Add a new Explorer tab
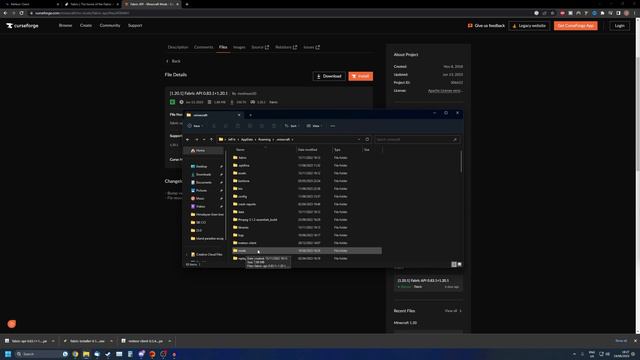This screenshot has height=360, width=640. click(250, 115)
